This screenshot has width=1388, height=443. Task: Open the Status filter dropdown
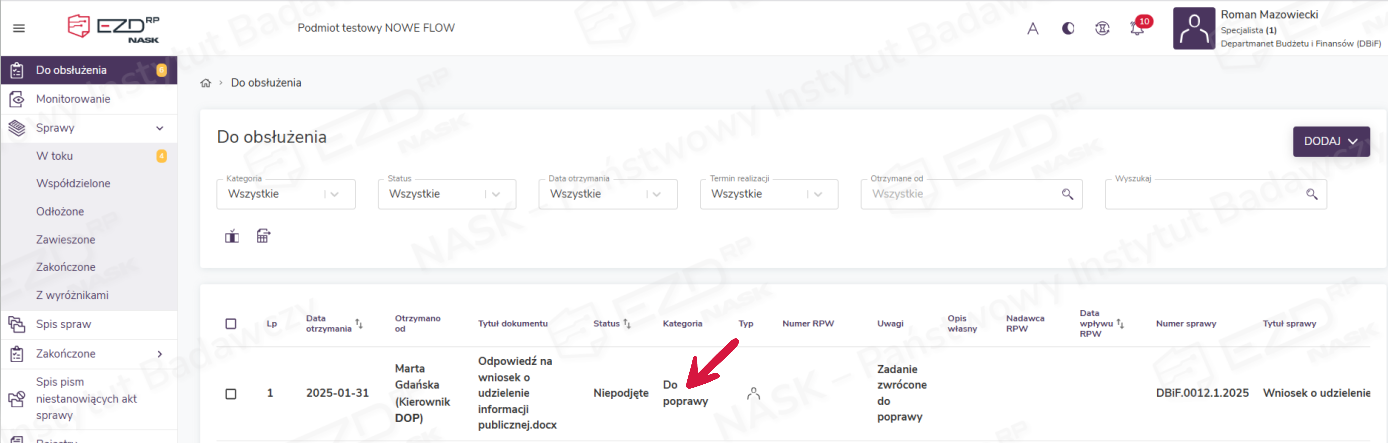[447, 194]
